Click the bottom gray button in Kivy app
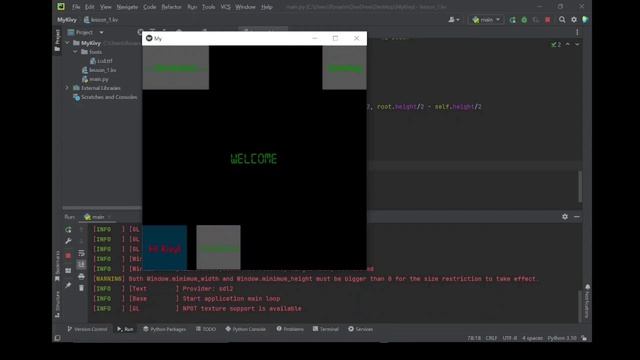Viewport: 640px width, 360px height. 218,248
